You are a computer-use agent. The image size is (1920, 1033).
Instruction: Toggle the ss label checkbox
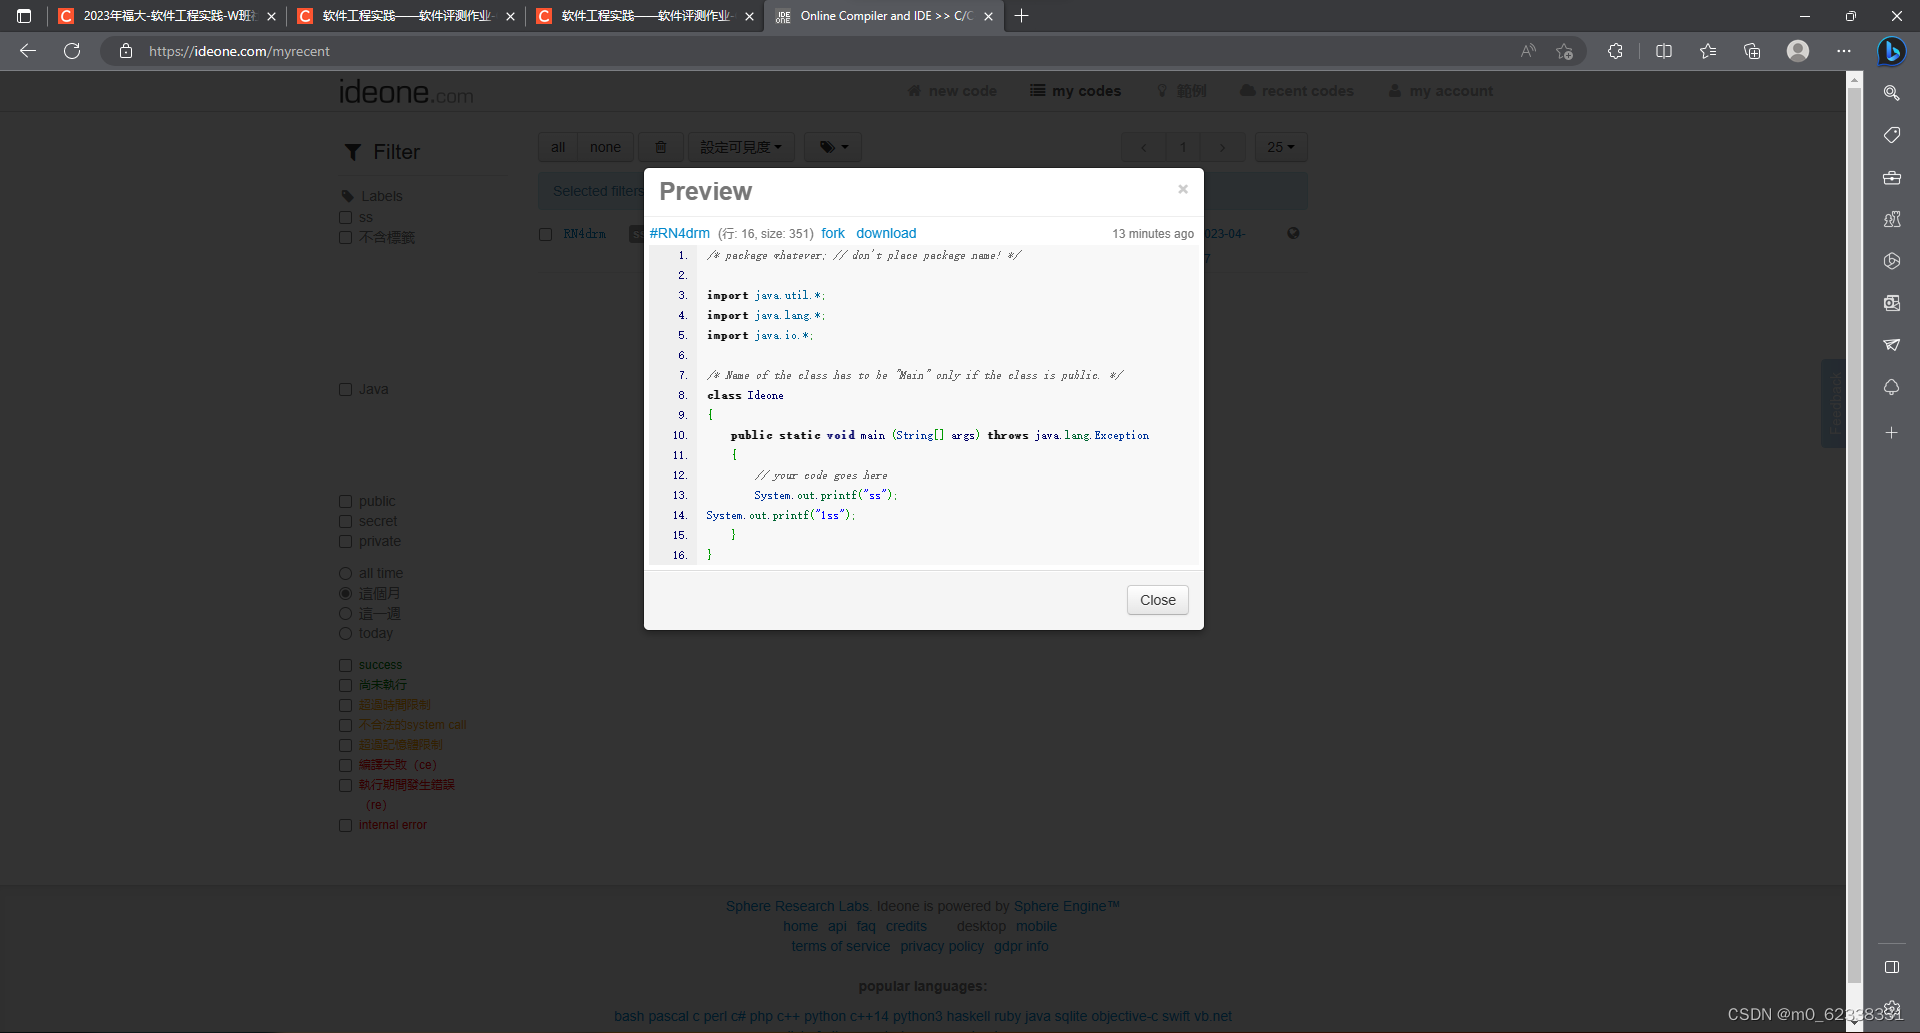[x=345, y=217]
